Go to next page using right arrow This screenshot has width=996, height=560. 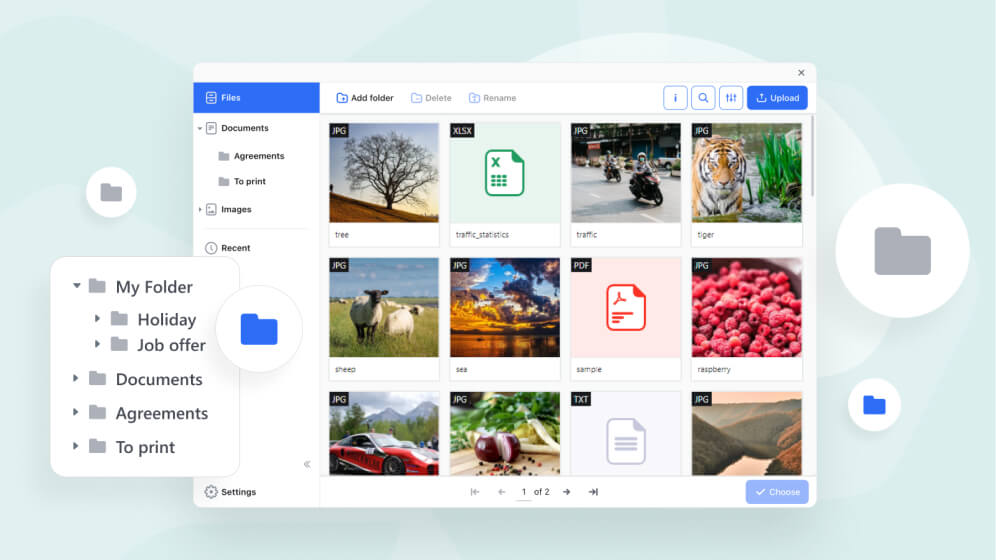(566, 492)
